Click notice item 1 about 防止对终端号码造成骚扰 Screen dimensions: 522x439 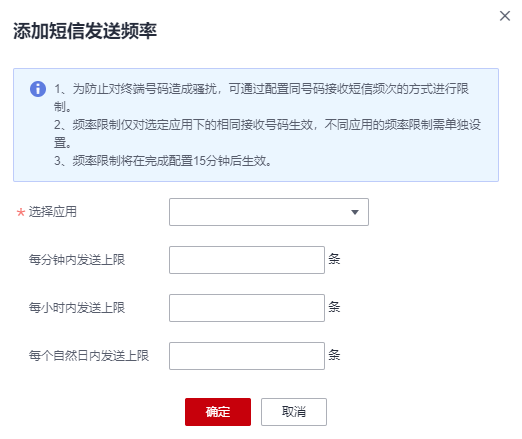tap(262, 98)
